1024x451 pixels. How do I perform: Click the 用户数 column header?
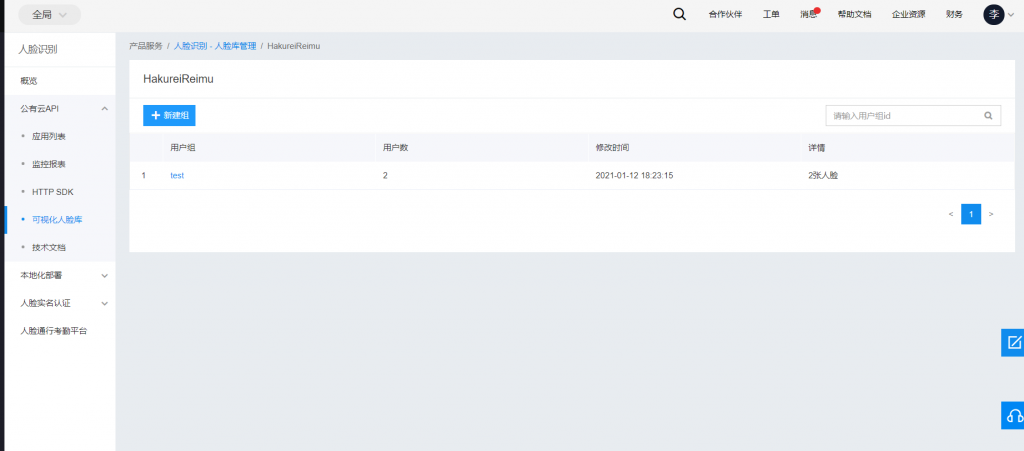(396, 148)
